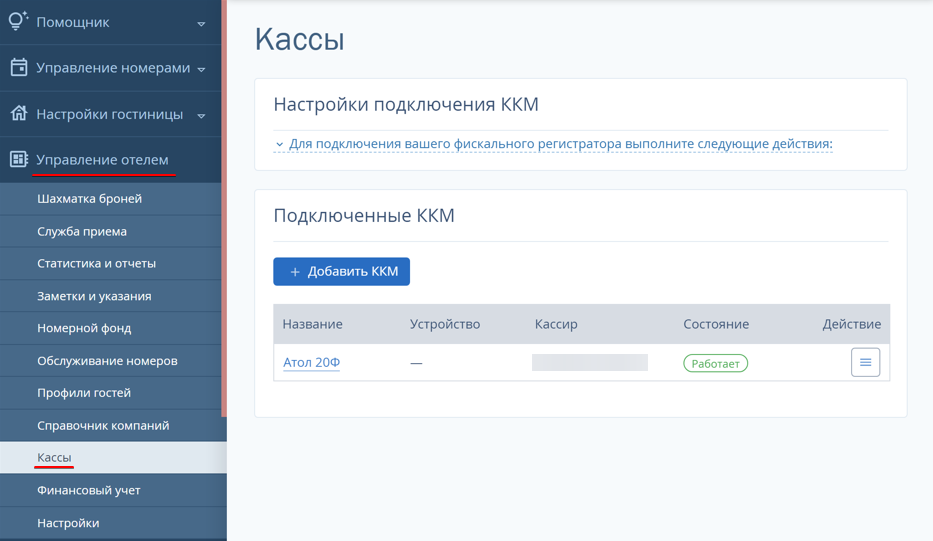Open the Атол 20Ф link
The width and height of the screenshot is (933, 541).
(x=311, y=362)
